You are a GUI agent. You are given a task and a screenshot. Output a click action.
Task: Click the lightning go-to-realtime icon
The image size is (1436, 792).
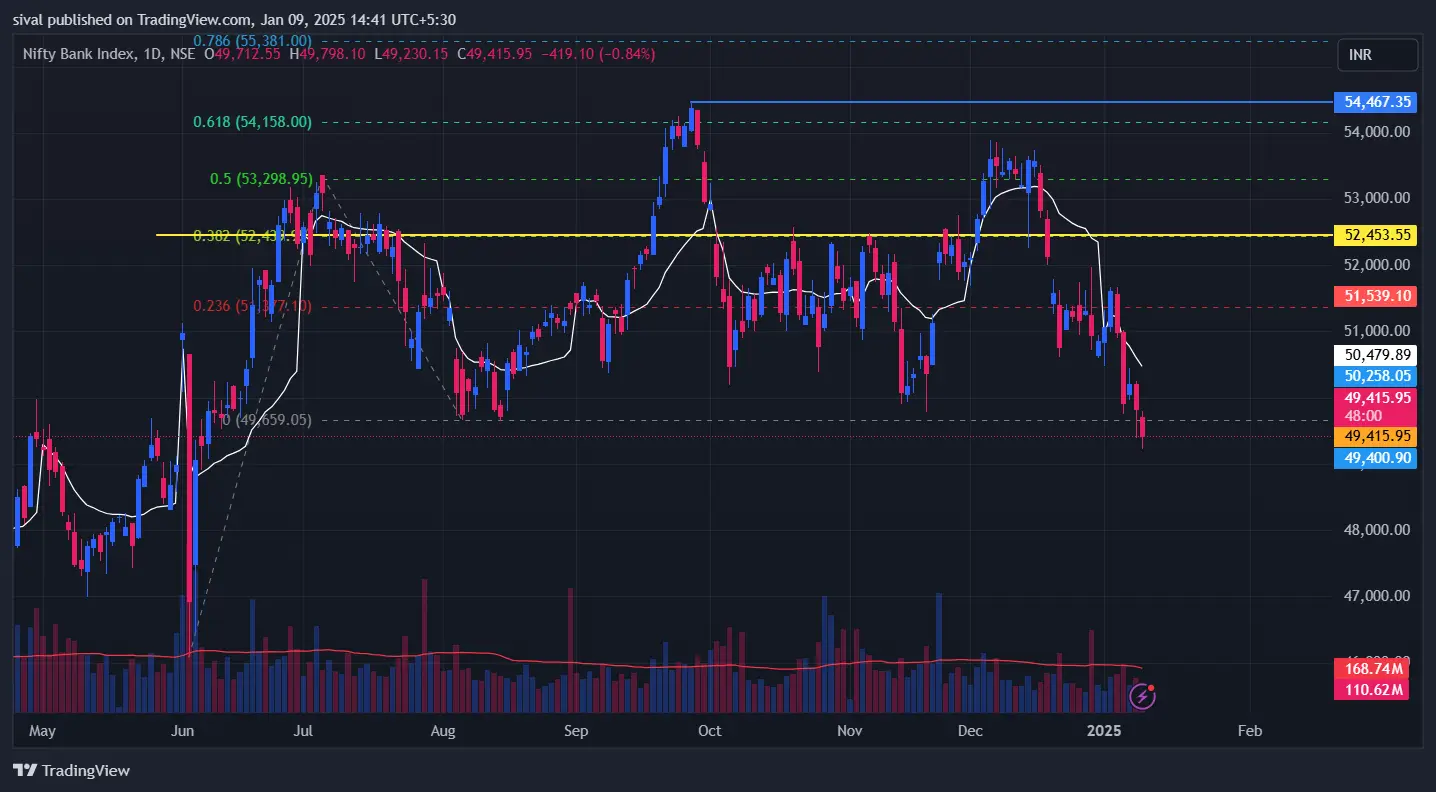(1142, 697)
